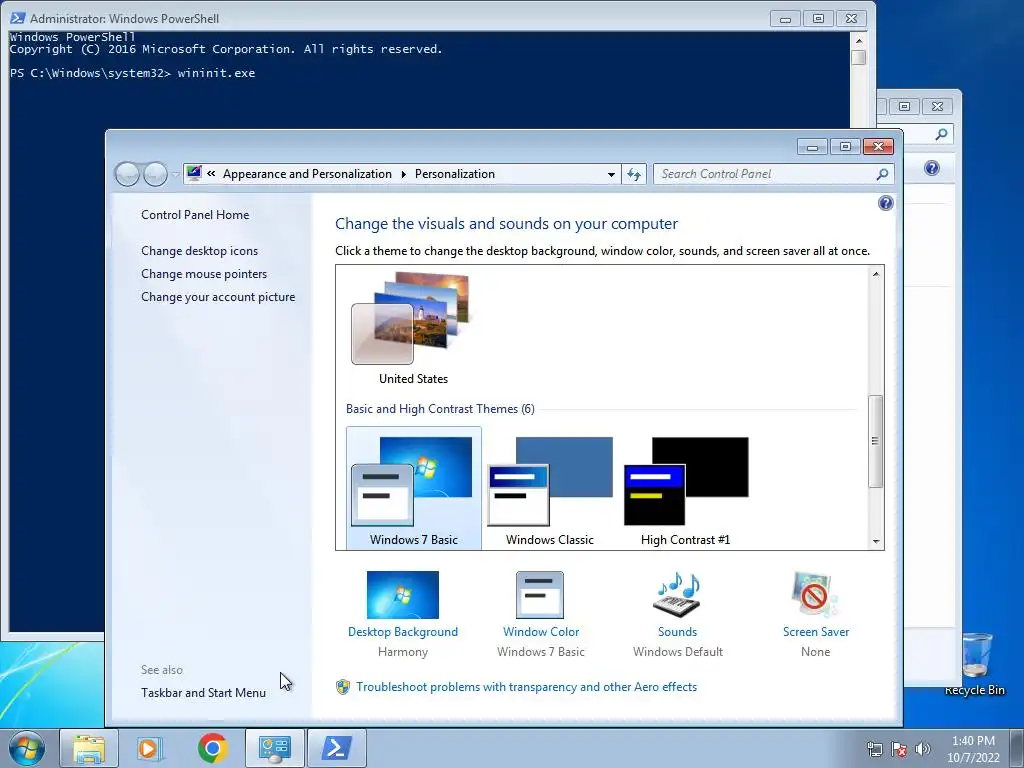Open Help in the Personalization window

886,203
